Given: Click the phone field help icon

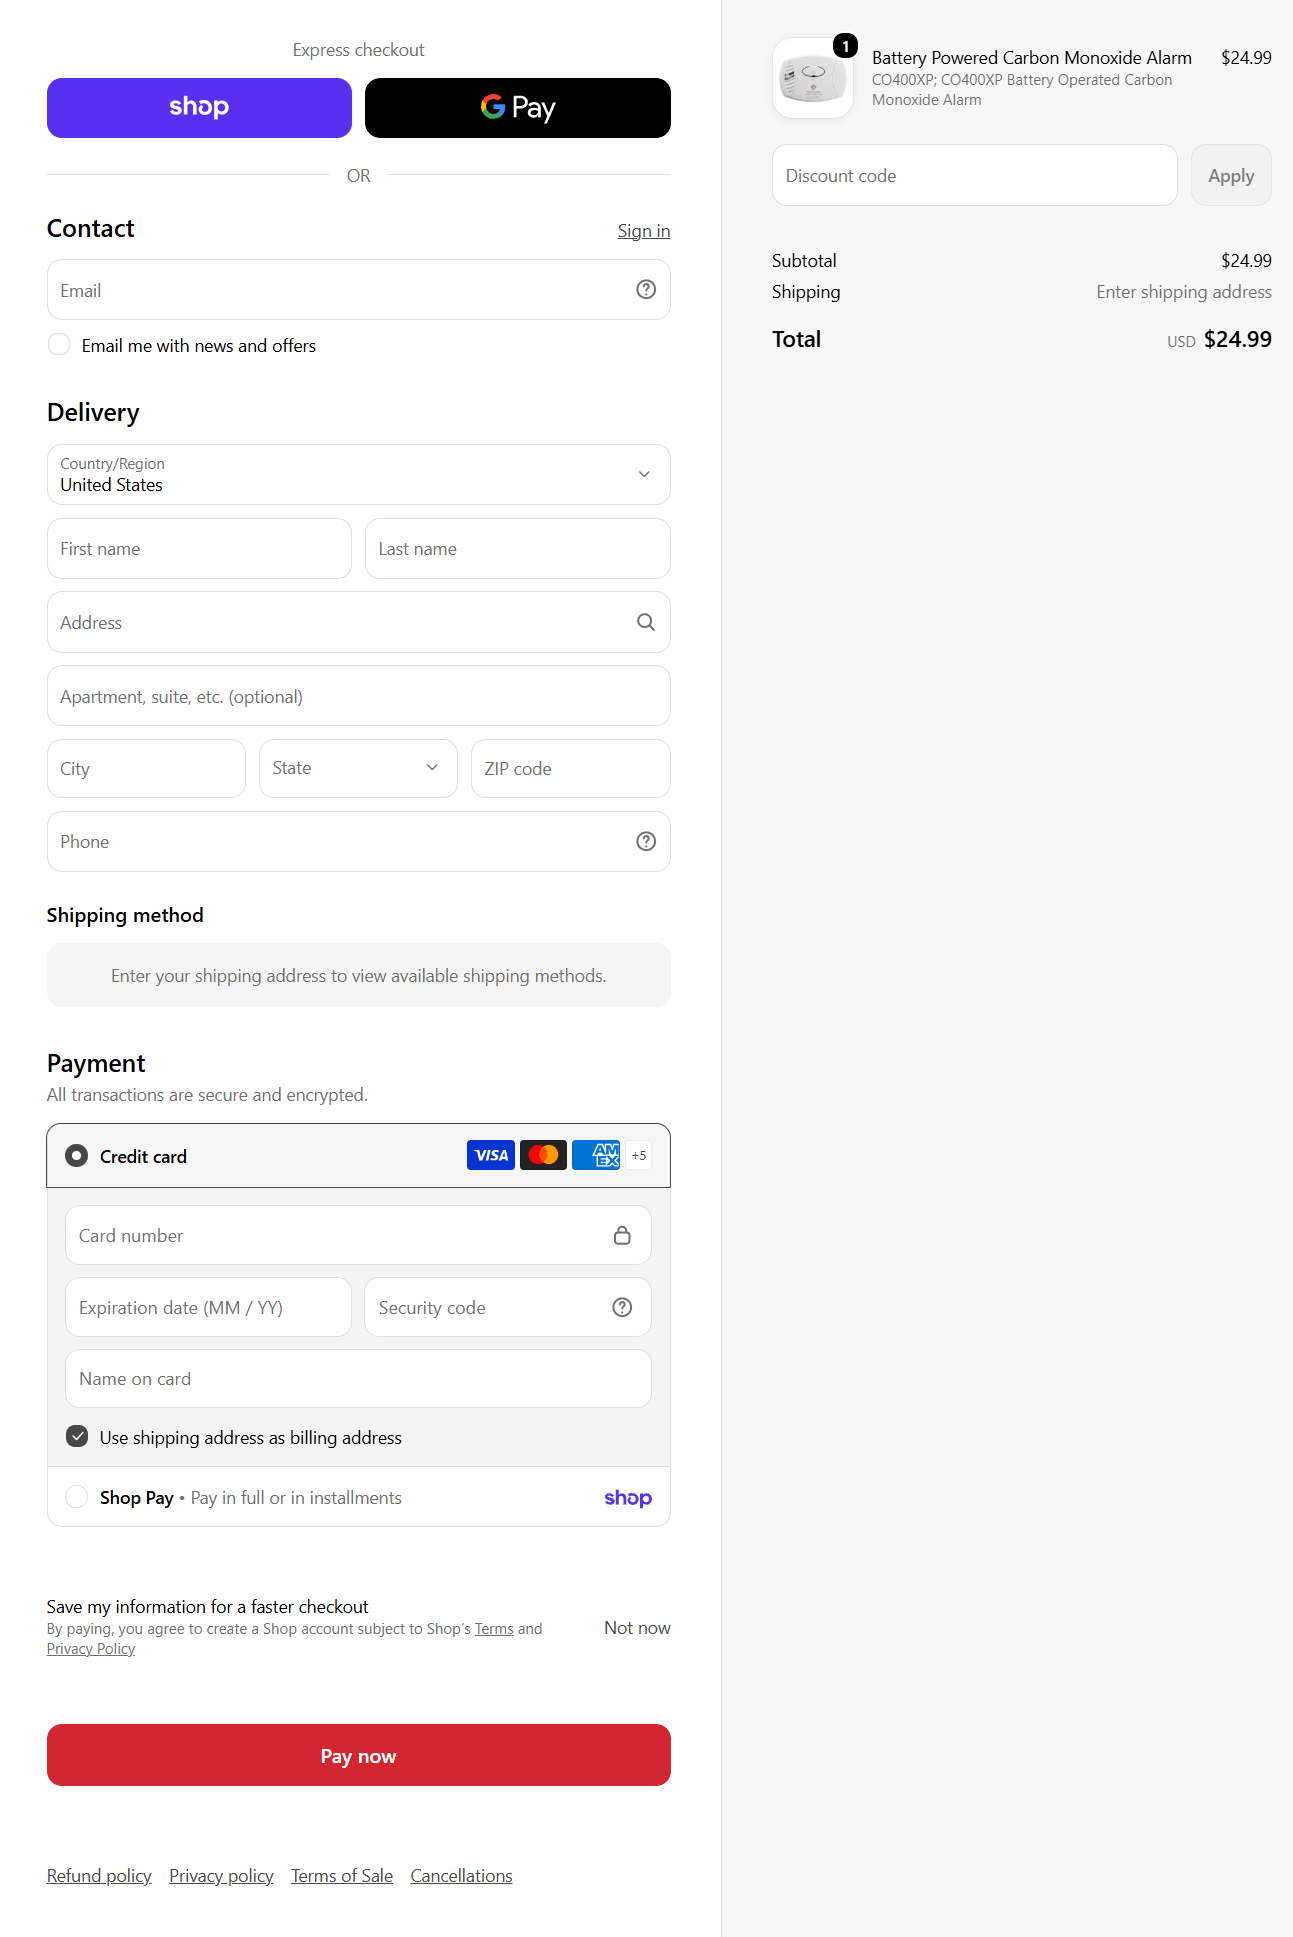Looking at the screenshot, I should point(646,841).
